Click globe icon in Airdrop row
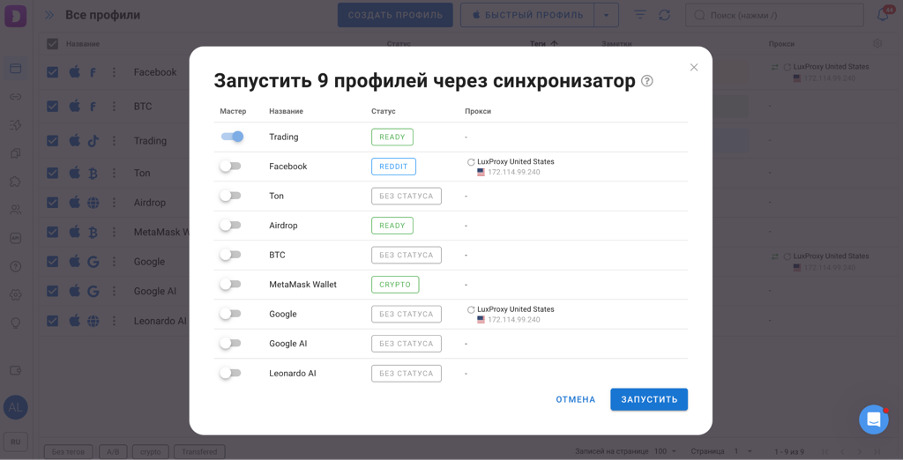This screenshot has height=460, width=904. [93, 202]
